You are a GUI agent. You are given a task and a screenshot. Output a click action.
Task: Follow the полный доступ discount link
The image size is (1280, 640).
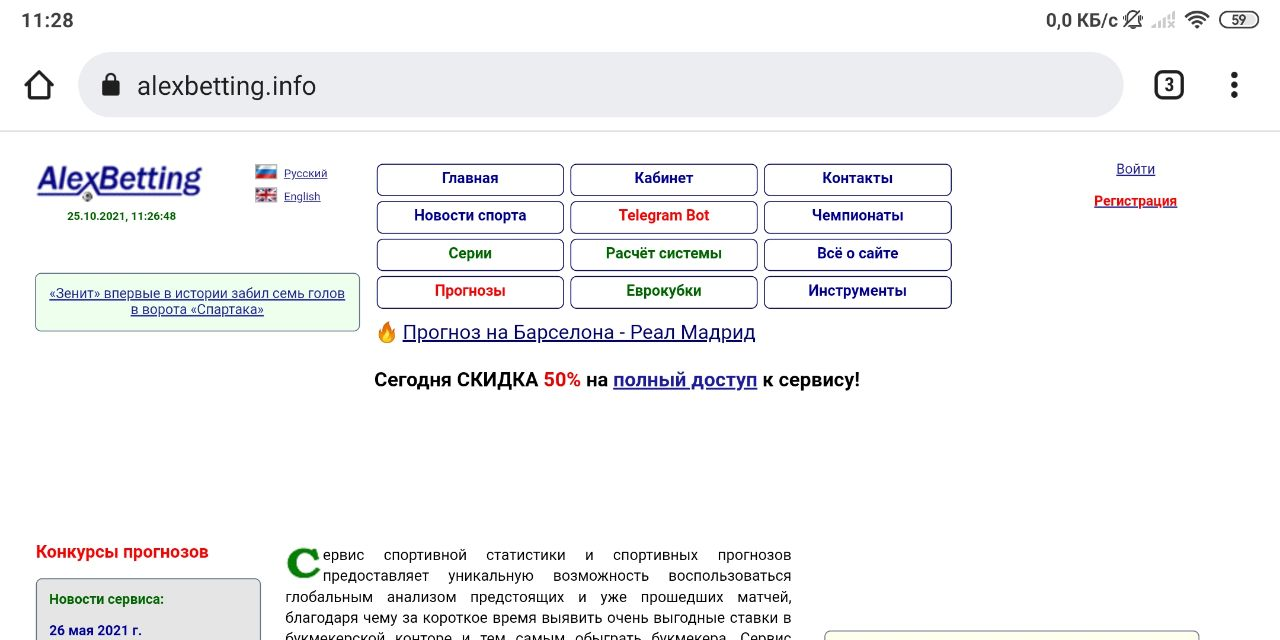pos(685,380)
